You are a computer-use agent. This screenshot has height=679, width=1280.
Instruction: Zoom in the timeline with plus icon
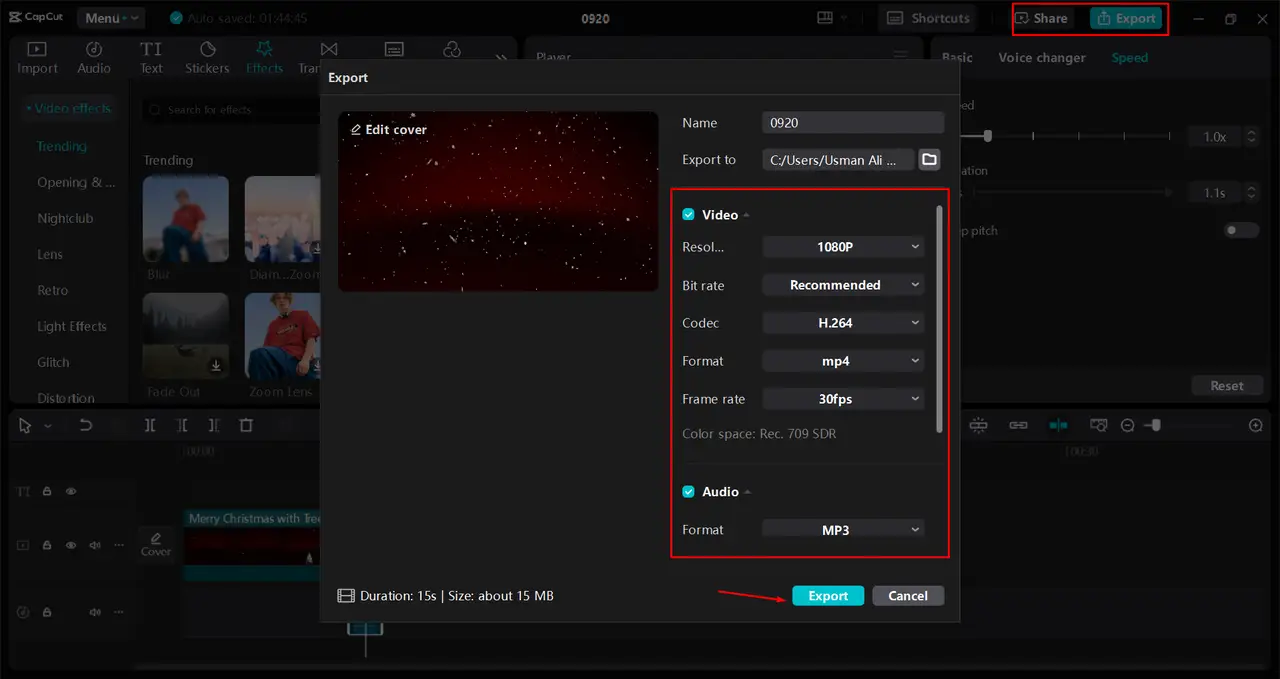click(x=1256, y=425)
